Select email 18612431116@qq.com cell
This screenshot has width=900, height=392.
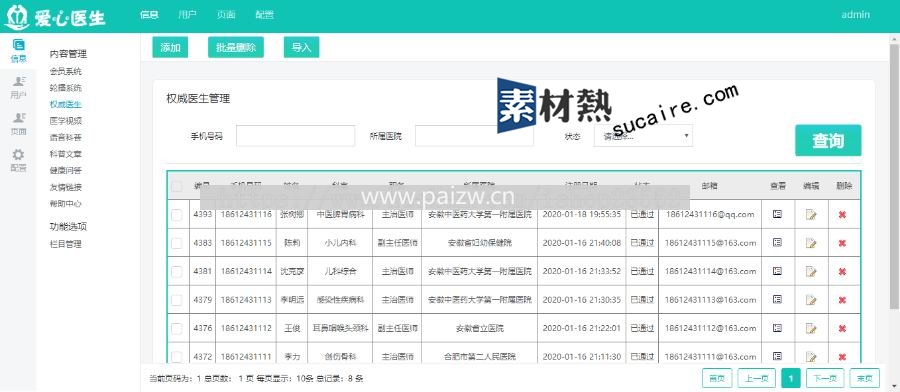710,214
